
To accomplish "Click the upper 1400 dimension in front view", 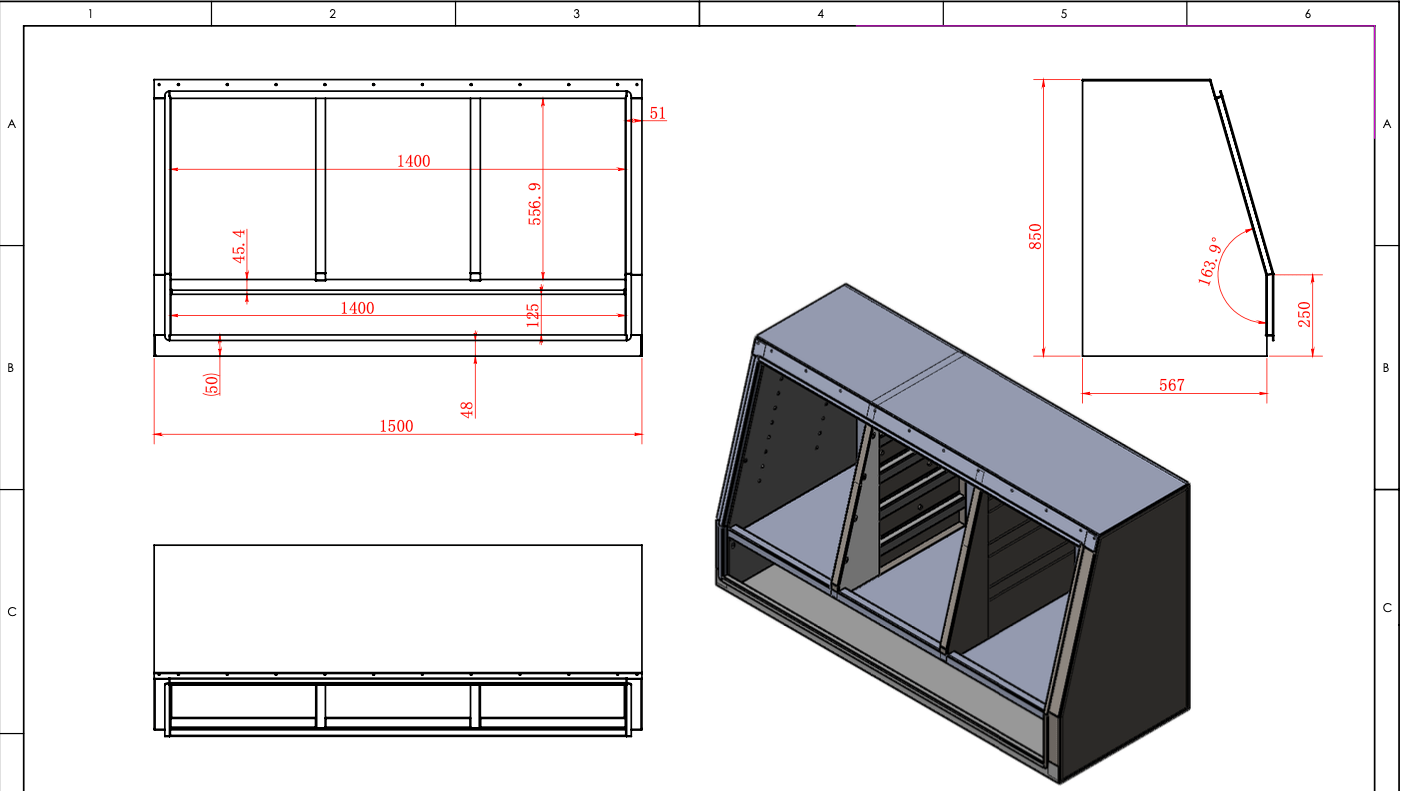I will pos(413,161).
